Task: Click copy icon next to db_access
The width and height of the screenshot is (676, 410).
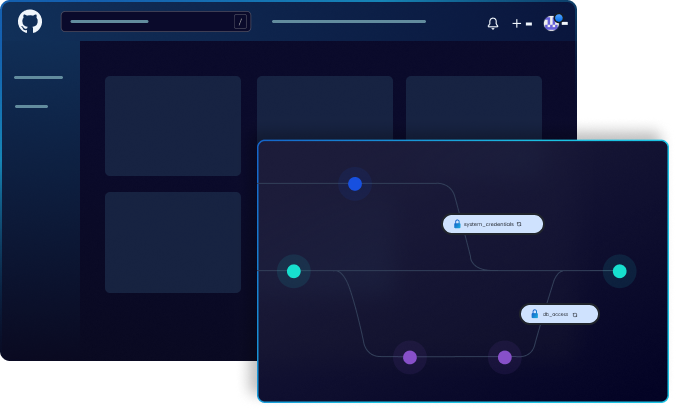Action: point(575,314)
